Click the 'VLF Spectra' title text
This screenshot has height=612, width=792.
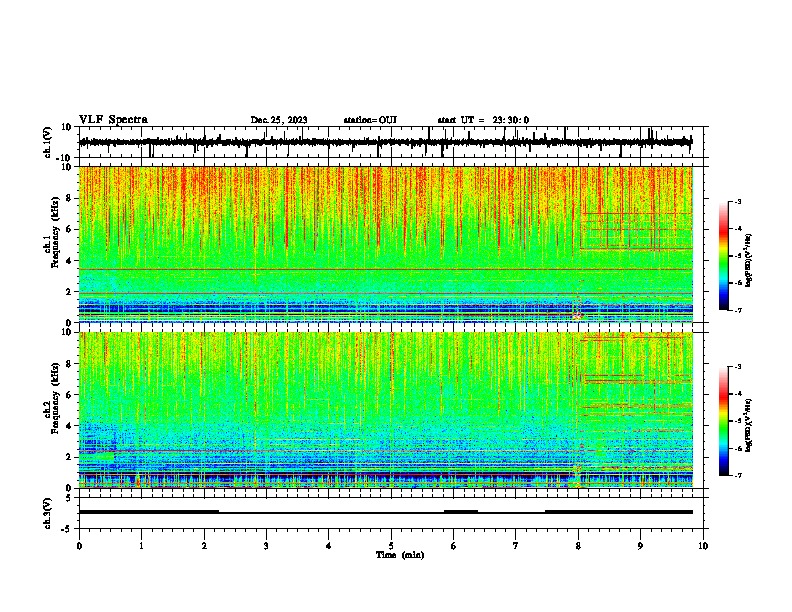click(113, 120)
